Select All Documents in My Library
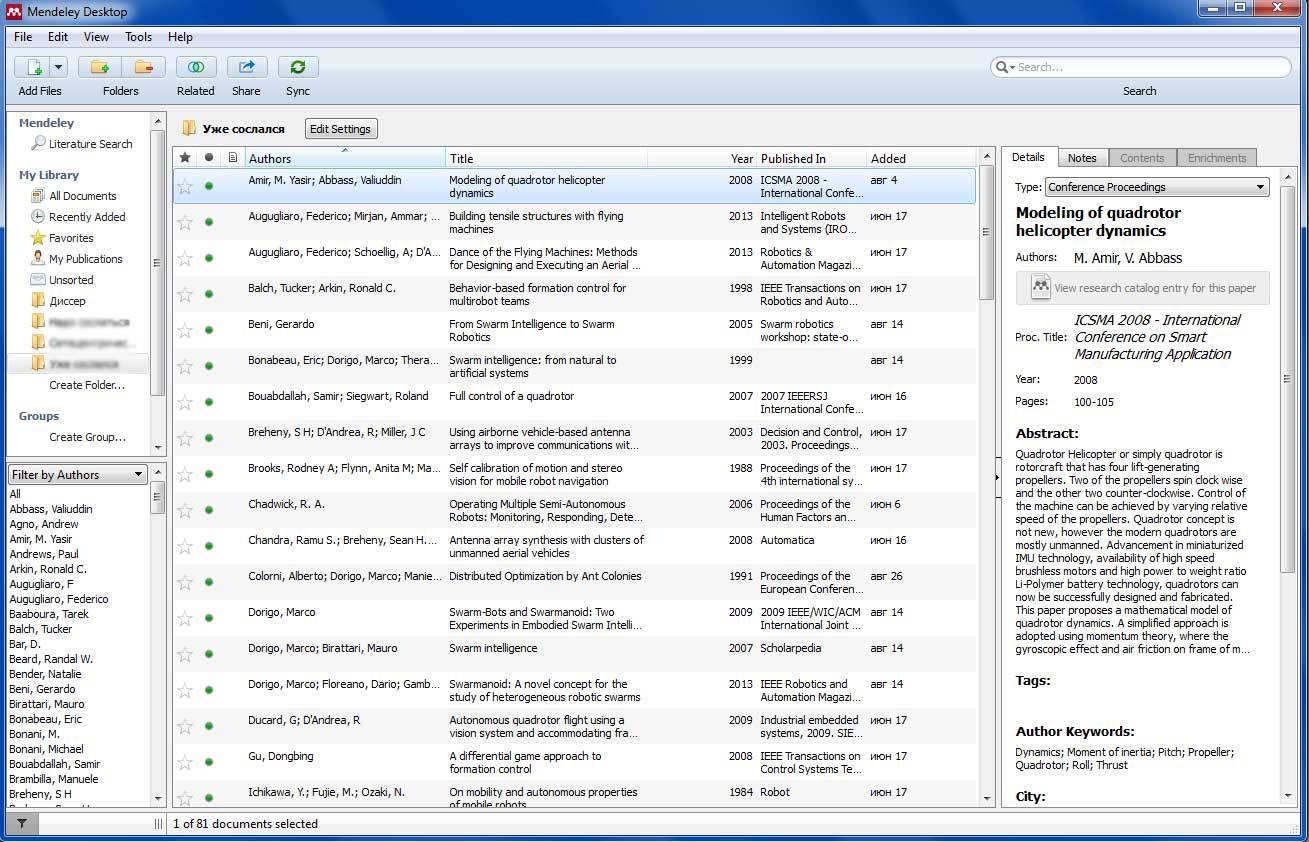Image resolution: width=1309 pixels, height=842 pixels. click(x=82, y=196)
